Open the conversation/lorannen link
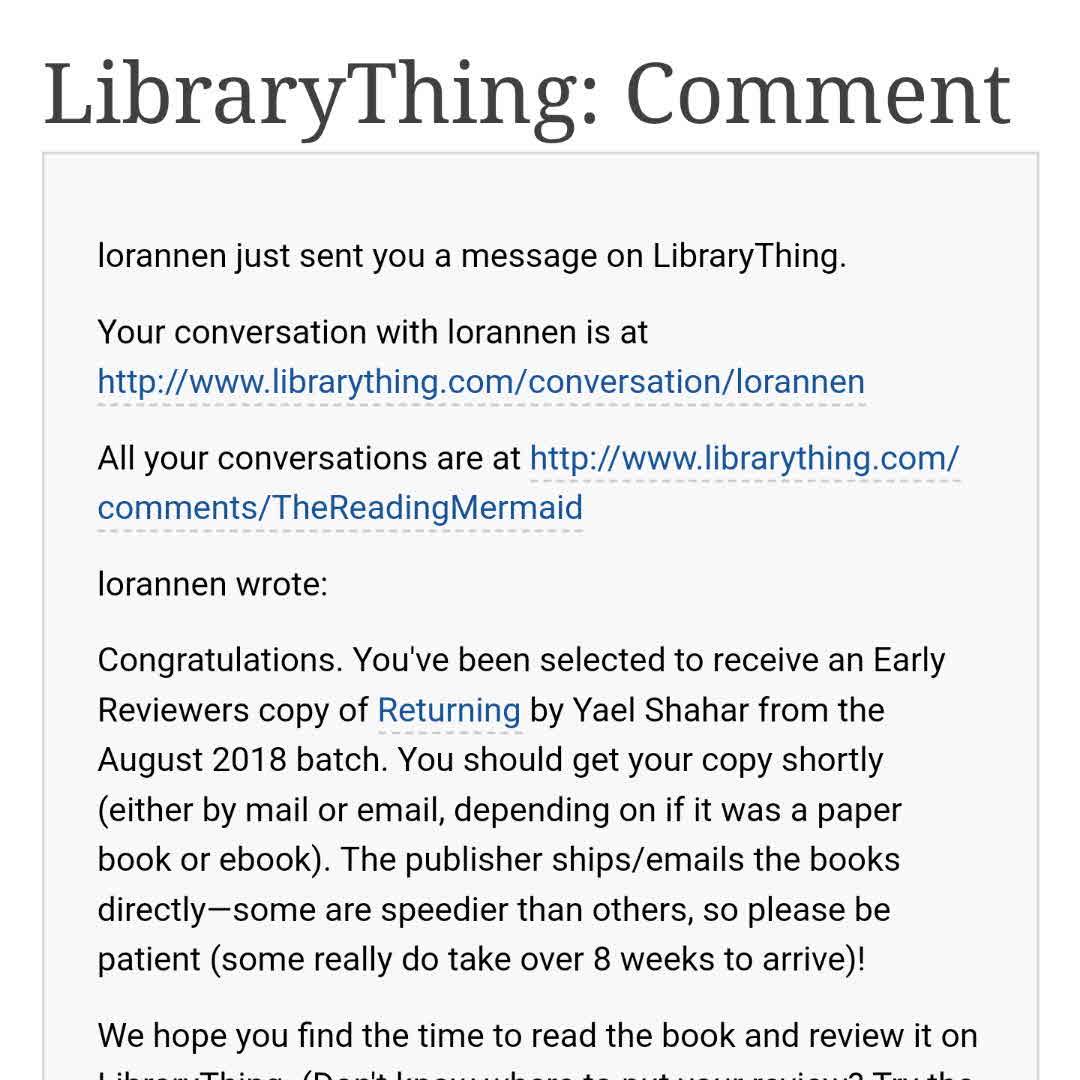1080x1080 pixels. (481, 382)
